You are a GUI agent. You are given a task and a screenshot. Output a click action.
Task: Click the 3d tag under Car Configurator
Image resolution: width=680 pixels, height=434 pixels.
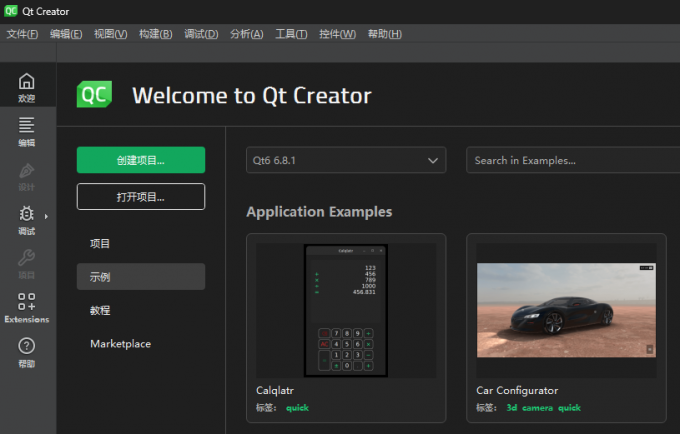(512, 408)
